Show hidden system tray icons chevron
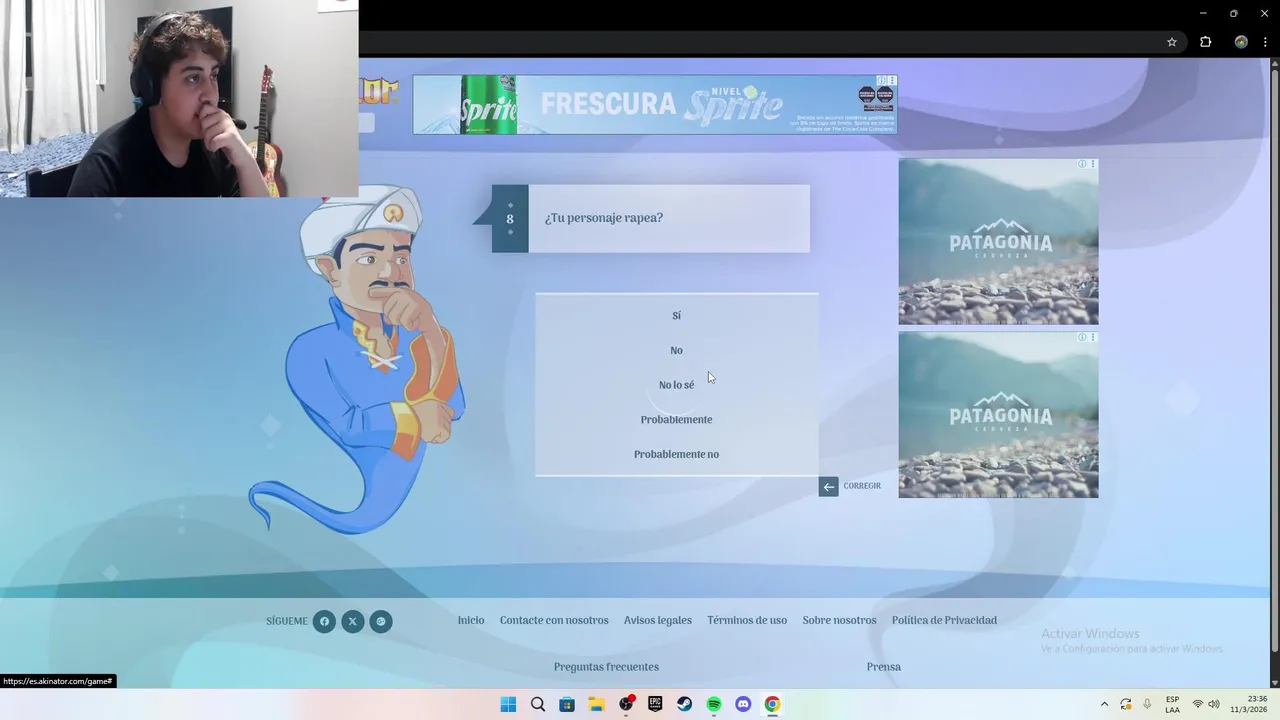 [1104, 704]
